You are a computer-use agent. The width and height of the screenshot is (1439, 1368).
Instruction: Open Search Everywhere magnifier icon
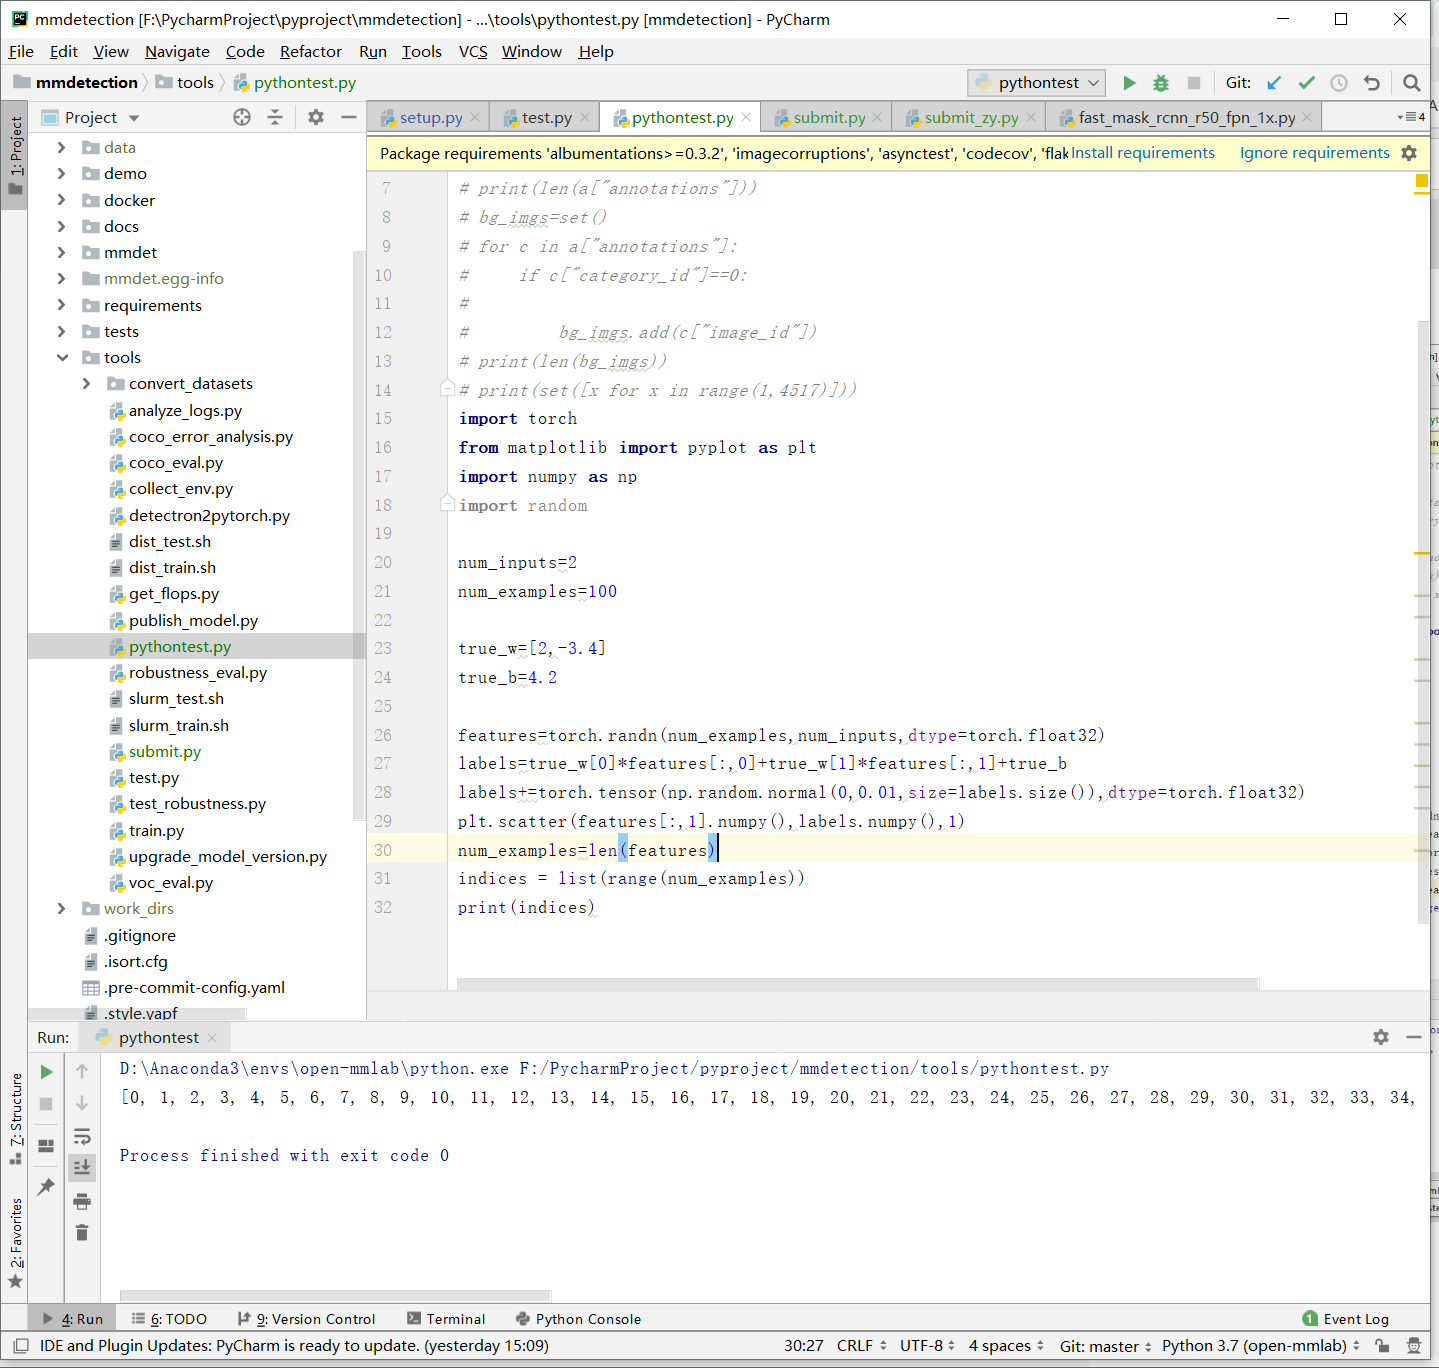[1411, 83]
